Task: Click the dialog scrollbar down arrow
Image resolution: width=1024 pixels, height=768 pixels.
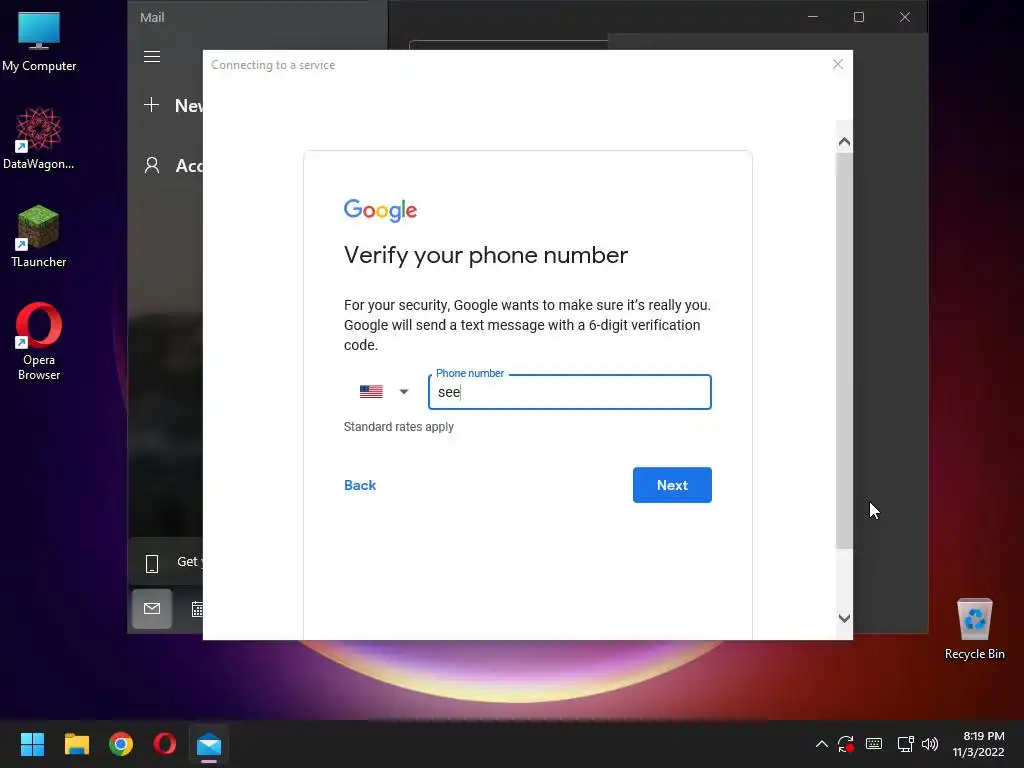Action: [844, 618]
